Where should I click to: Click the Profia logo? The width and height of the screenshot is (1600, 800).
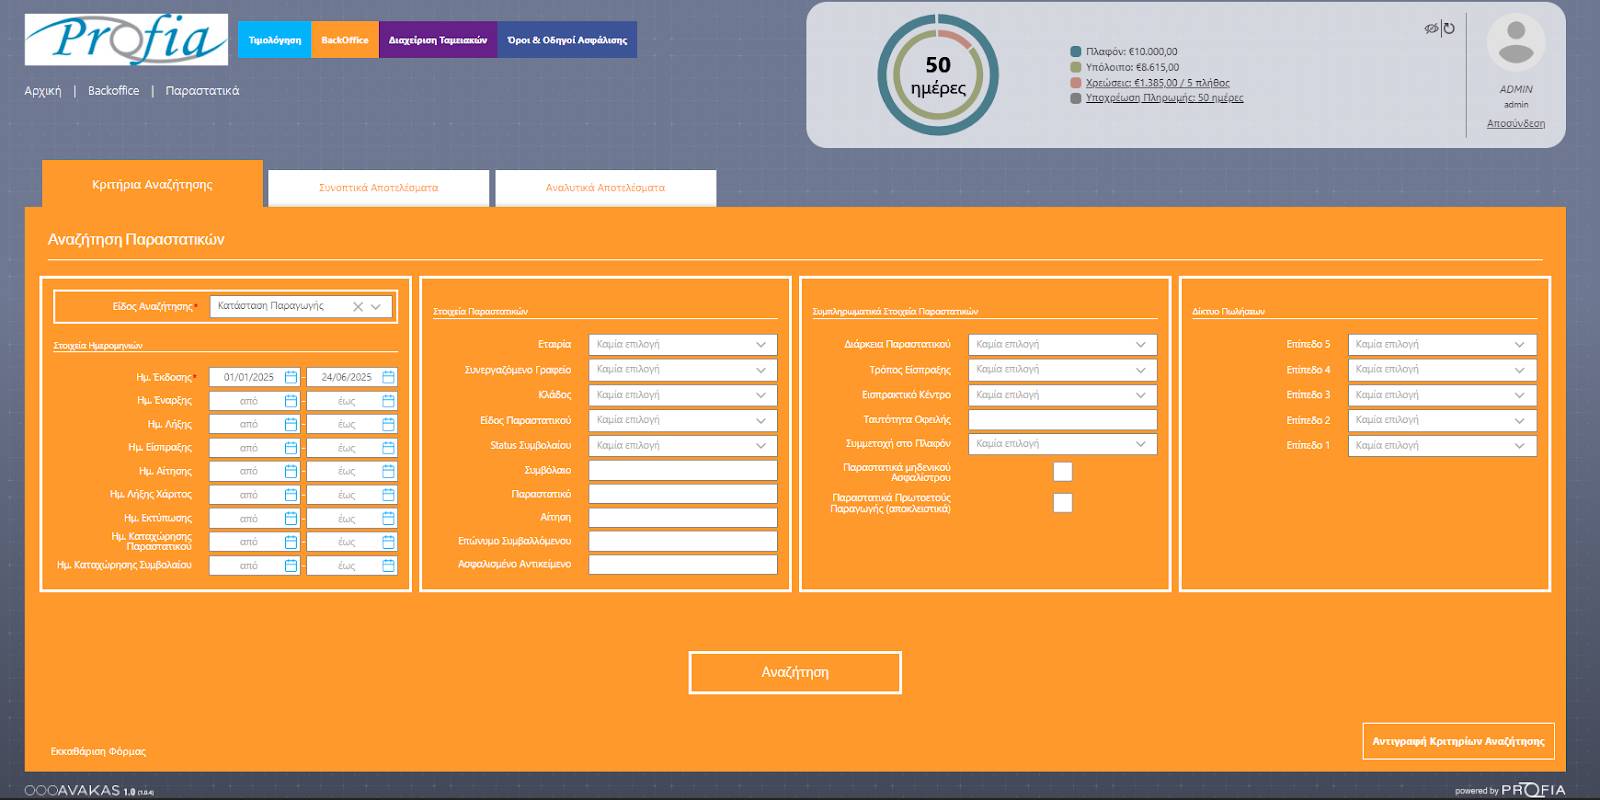tap(126, 40)
